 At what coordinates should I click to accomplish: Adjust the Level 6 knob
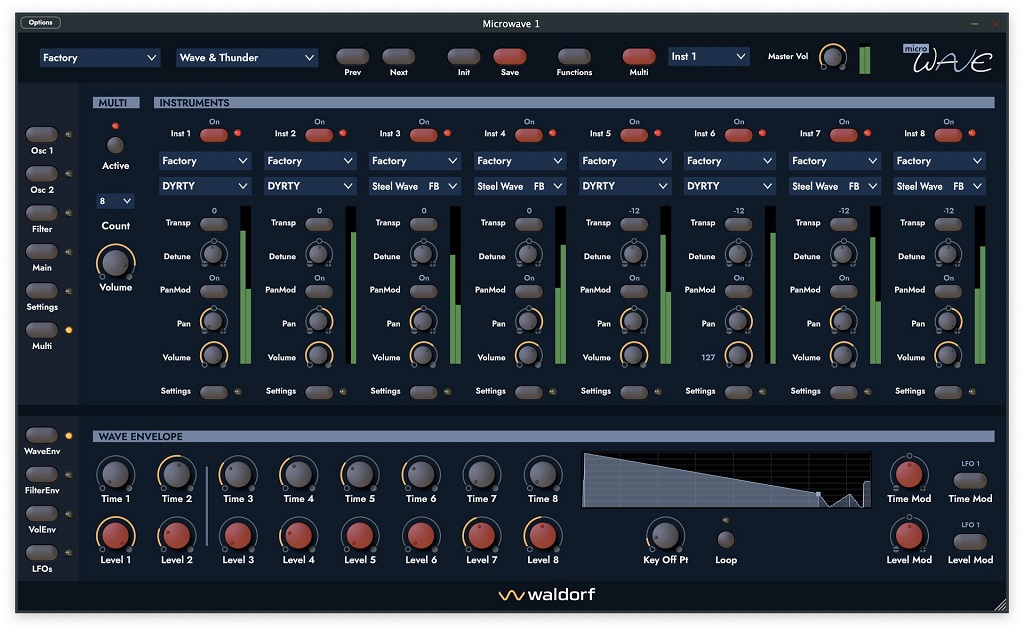pyautogui.click(x=421, y=536)
